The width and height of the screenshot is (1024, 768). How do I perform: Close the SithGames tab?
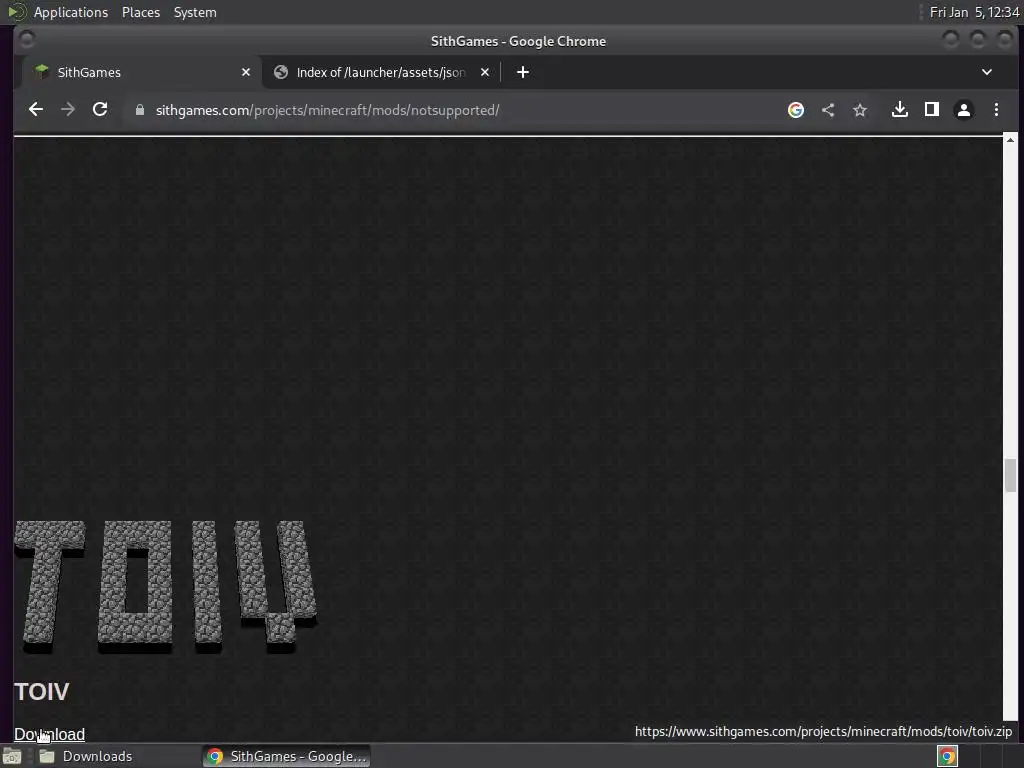coord(246,72)
